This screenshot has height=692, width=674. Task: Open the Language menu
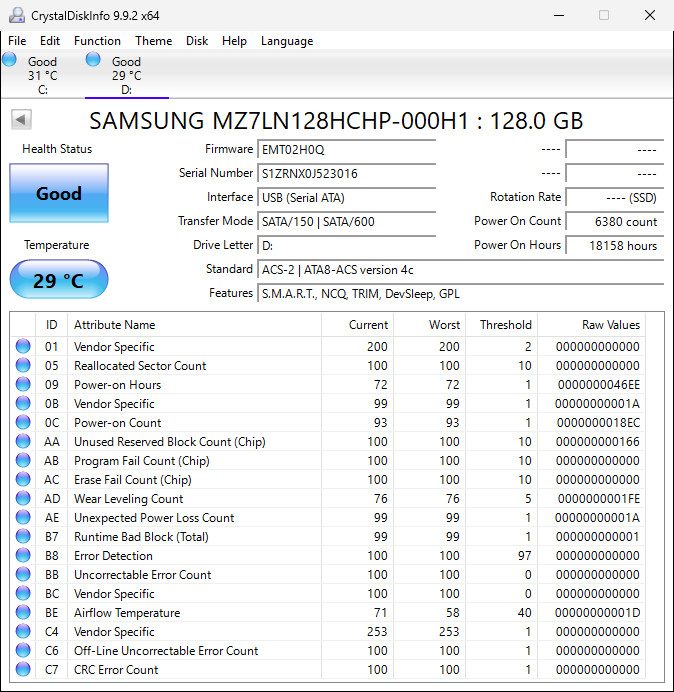(x=287, y=41)
